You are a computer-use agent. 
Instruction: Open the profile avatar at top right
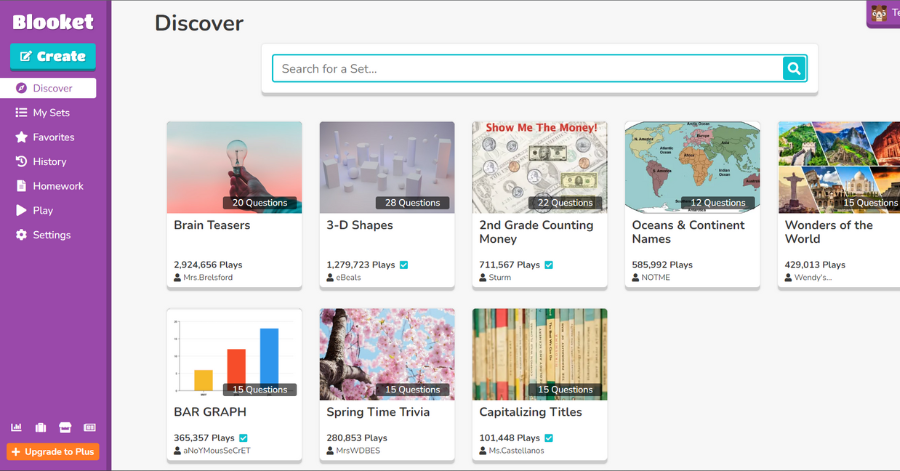[879, 13]
